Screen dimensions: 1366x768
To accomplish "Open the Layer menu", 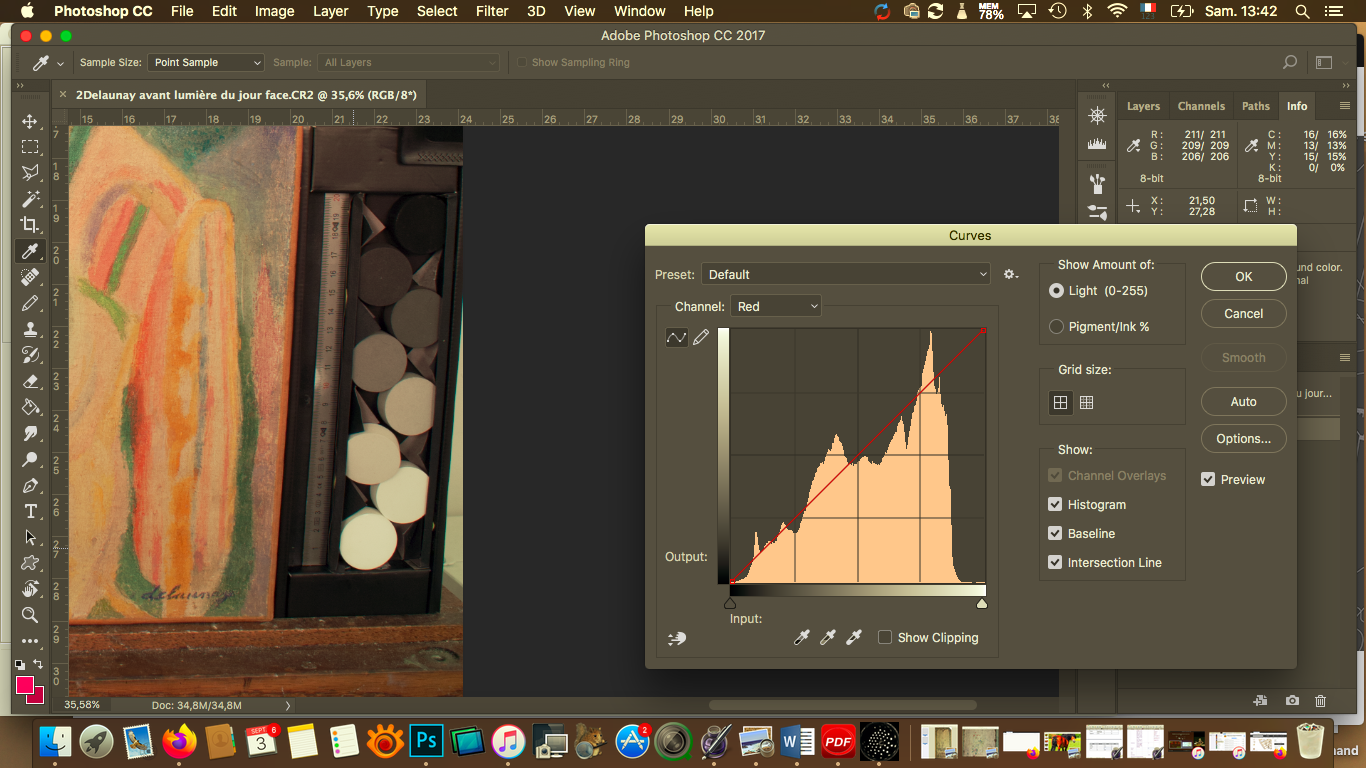I will point(330,11).
